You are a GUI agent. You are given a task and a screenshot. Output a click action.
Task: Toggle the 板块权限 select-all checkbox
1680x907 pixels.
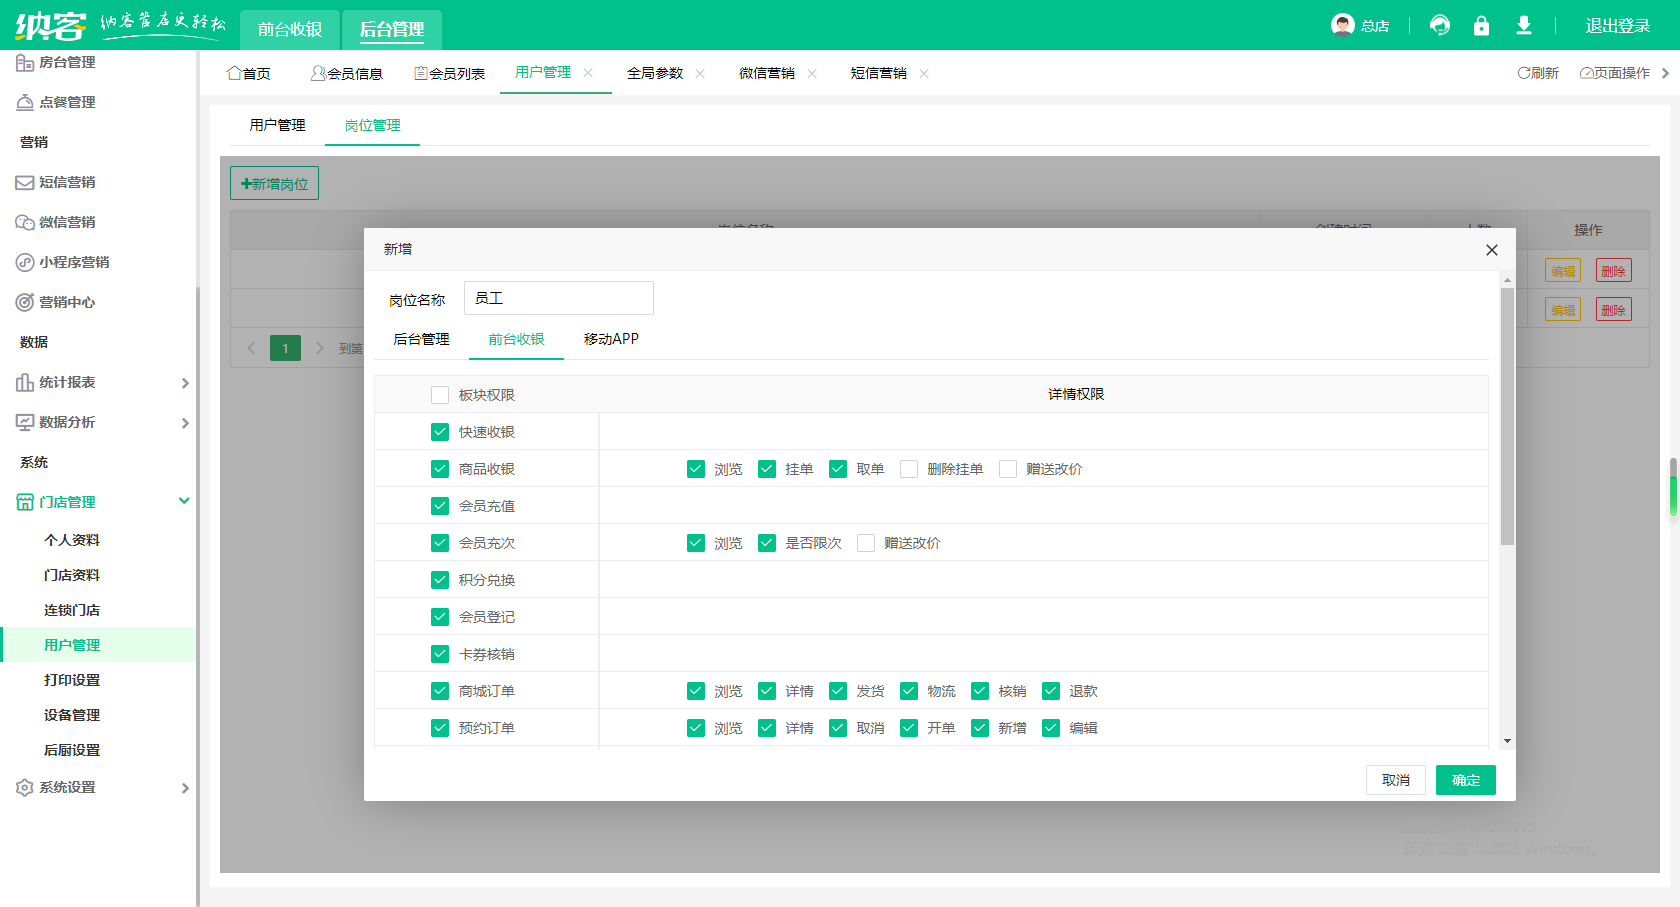point(440,395)
